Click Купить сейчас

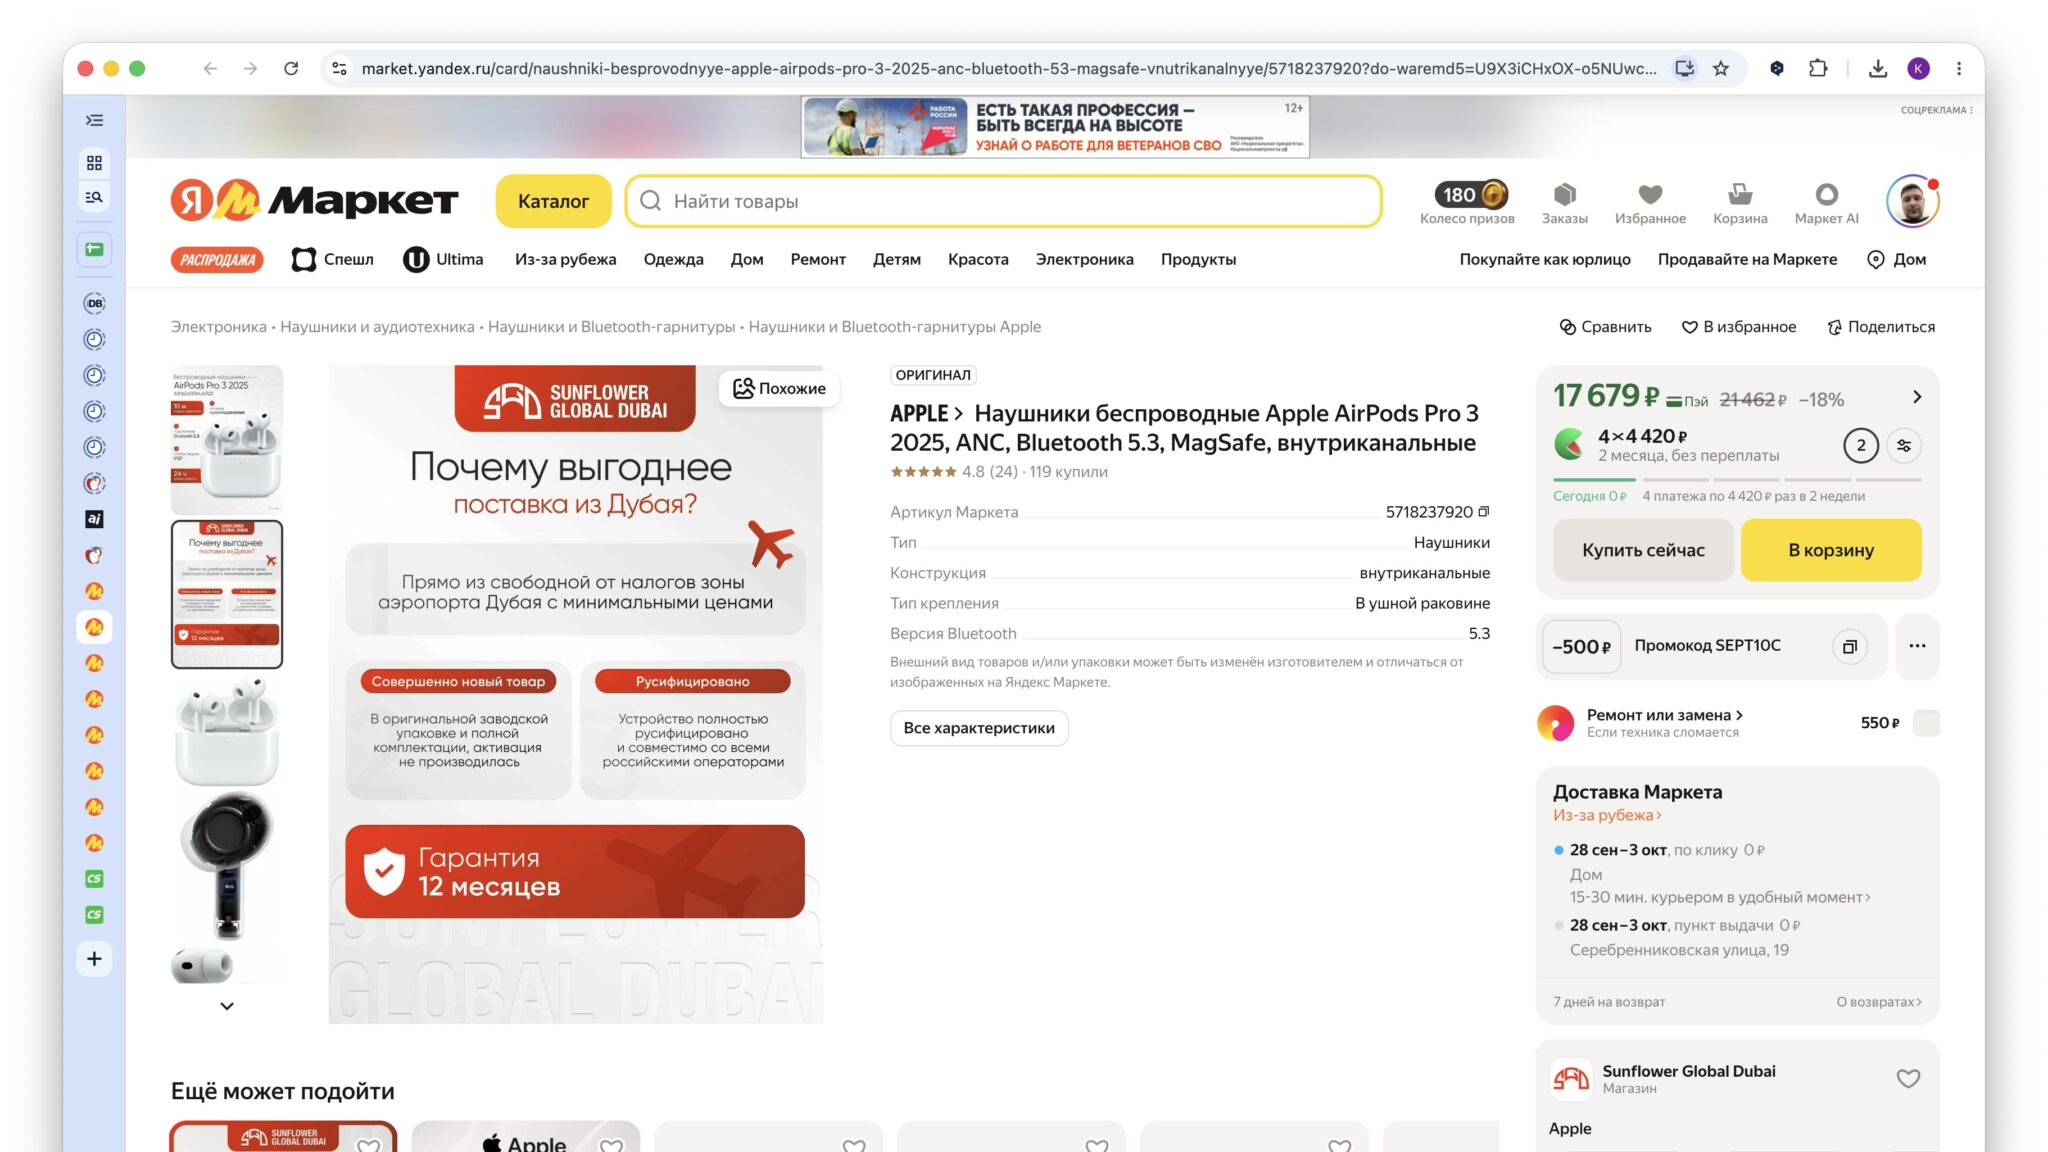click(x=1643, y=550)
